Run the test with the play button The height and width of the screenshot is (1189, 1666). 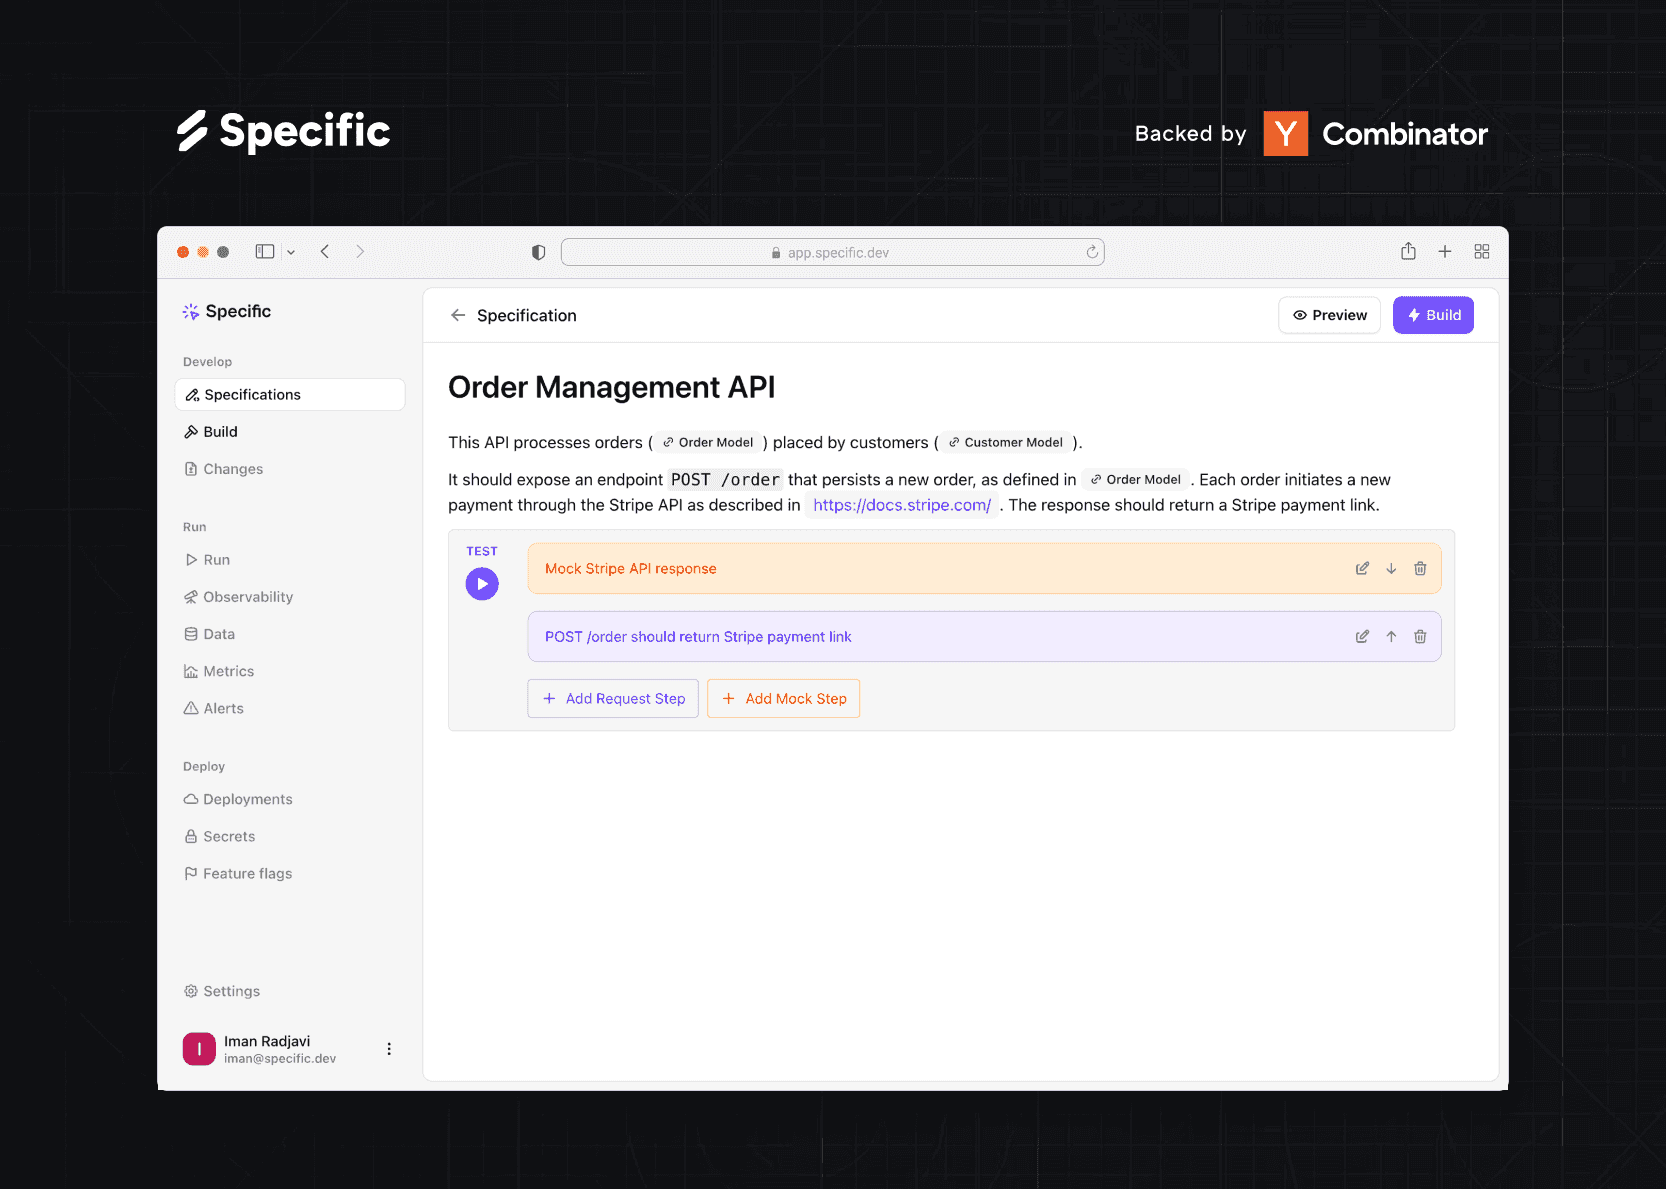coord(482,583)
